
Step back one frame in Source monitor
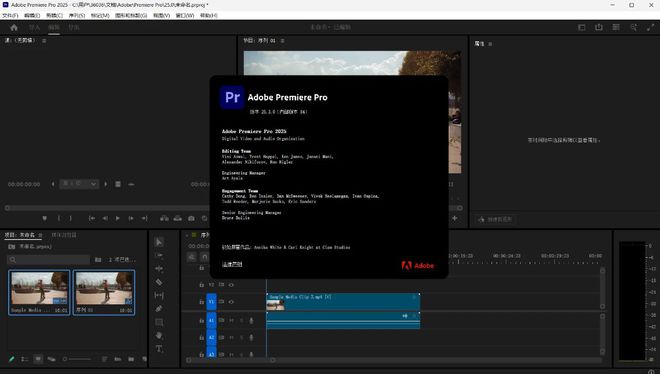pos(105,218)
